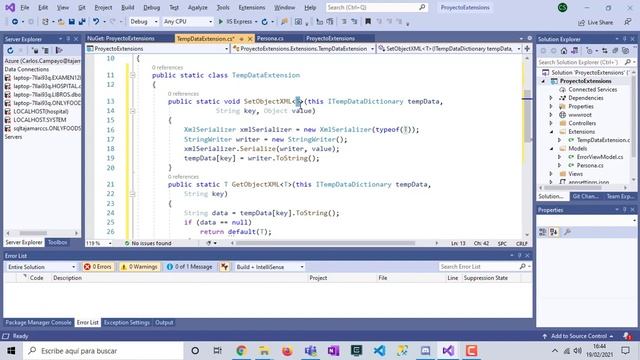Click the Connect to Server icon in Server Explorer
Screen dimensions: 640x360
pyautogui.click(x=46, y=50)
